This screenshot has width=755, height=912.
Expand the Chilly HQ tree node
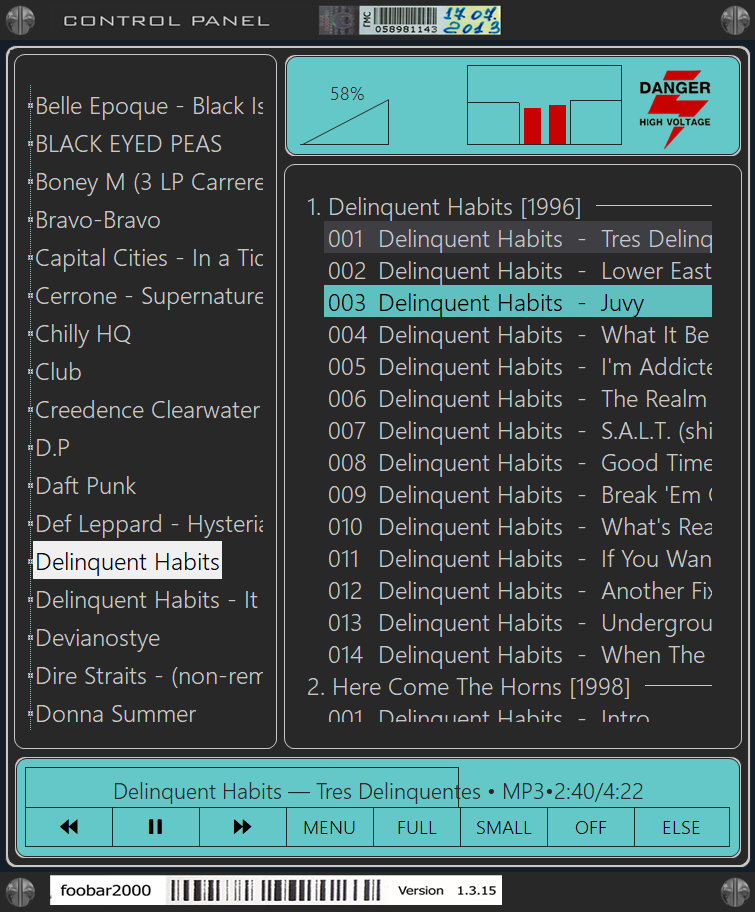pyautogui.click(x=30, y=334)
